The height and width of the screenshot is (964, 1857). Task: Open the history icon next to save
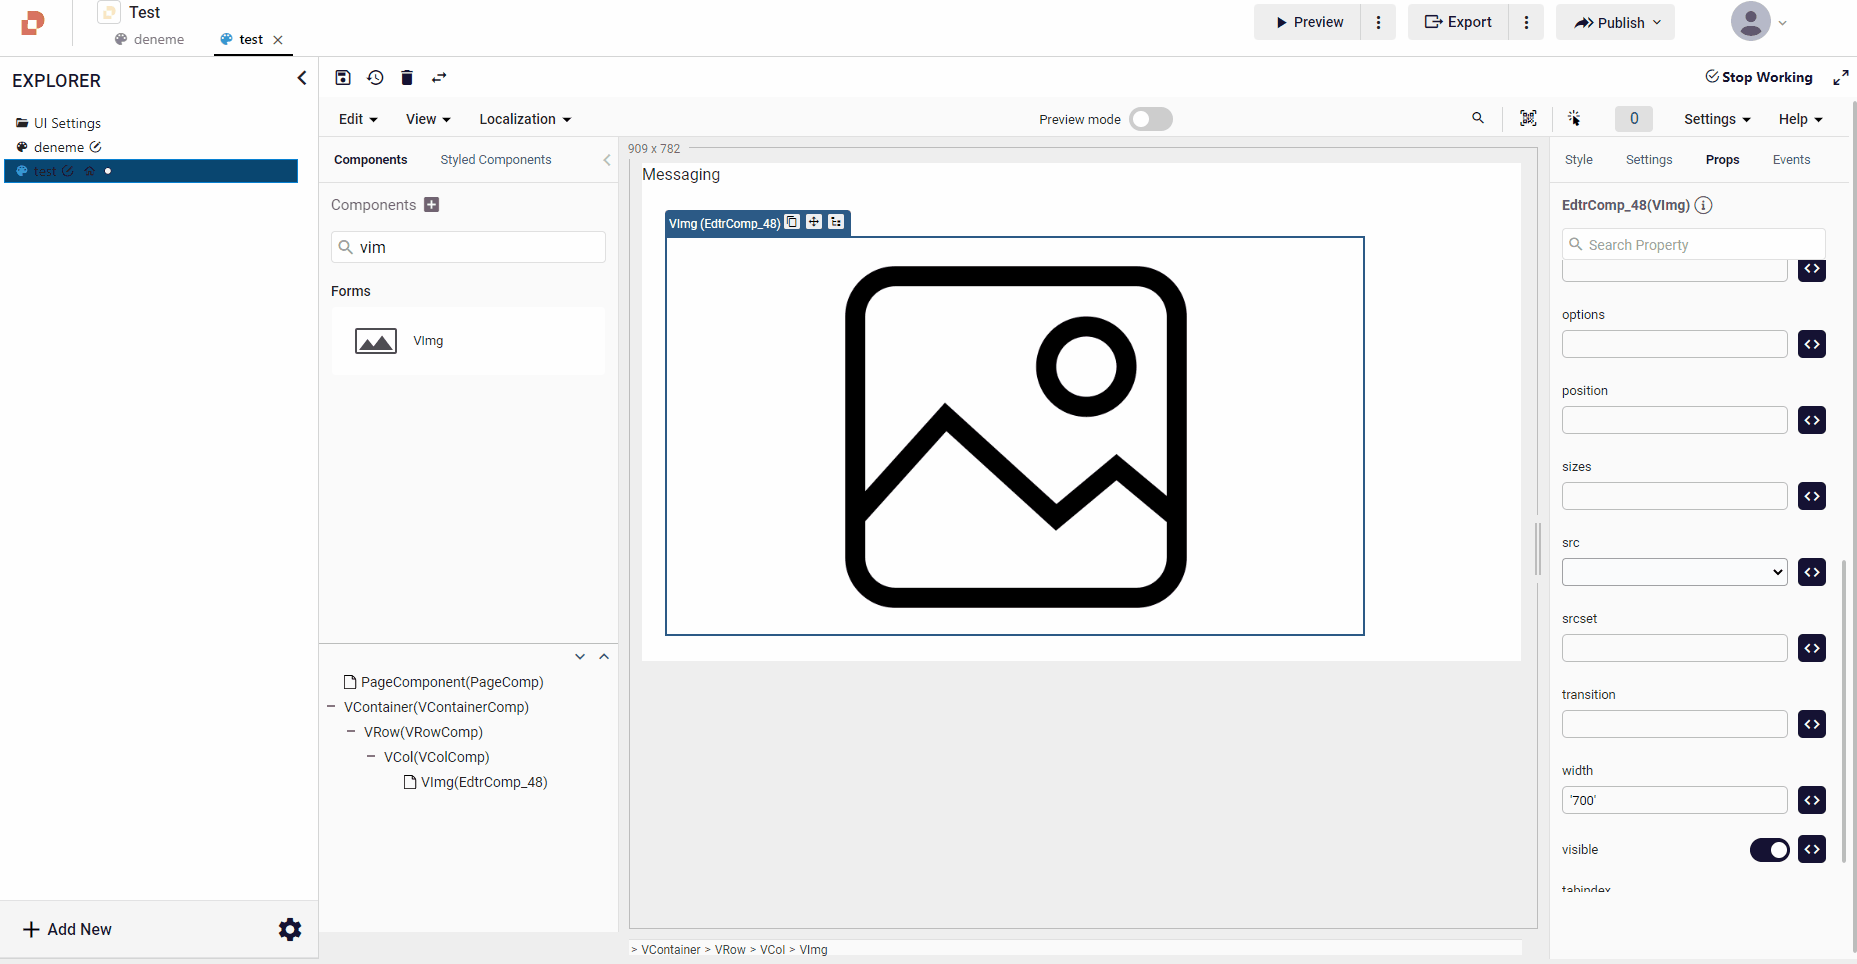coord(375,78)
